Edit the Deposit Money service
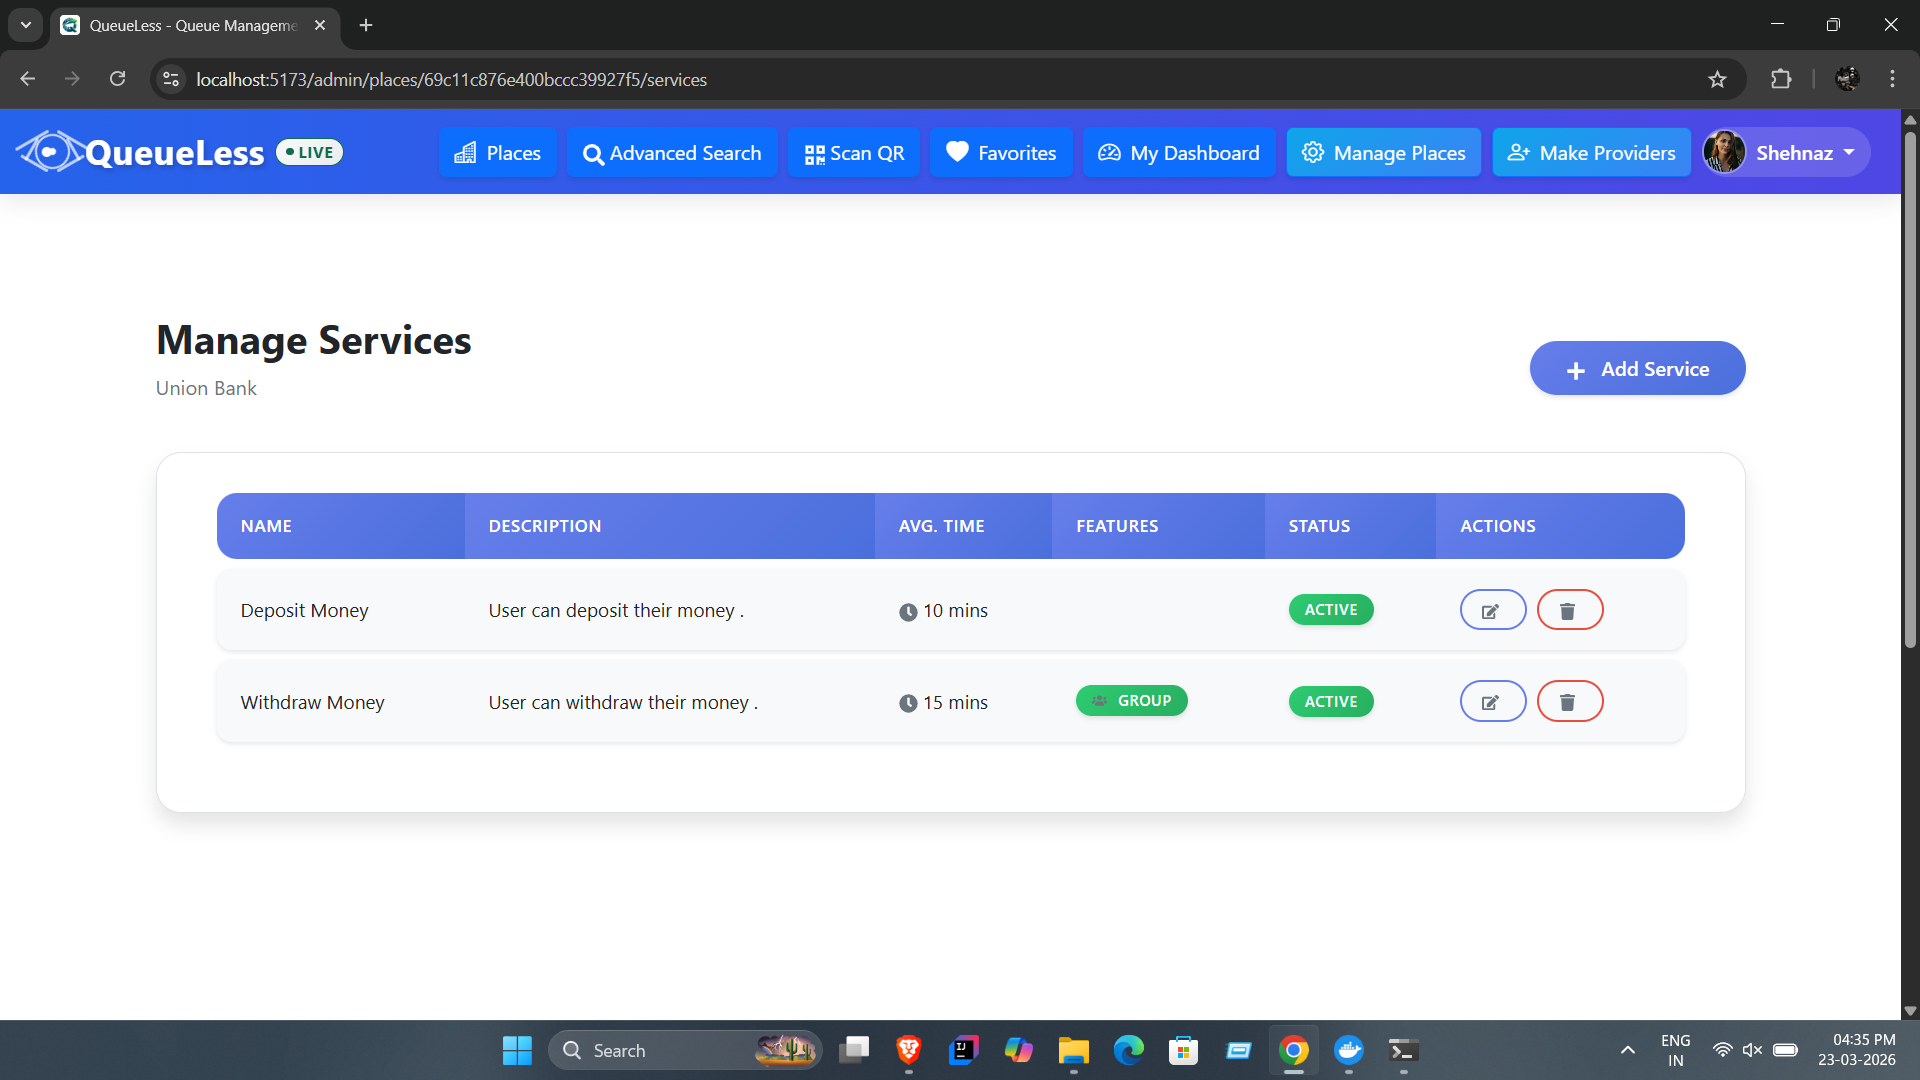Viewport: 1920px width, 1080px height. pos(1492,610)
